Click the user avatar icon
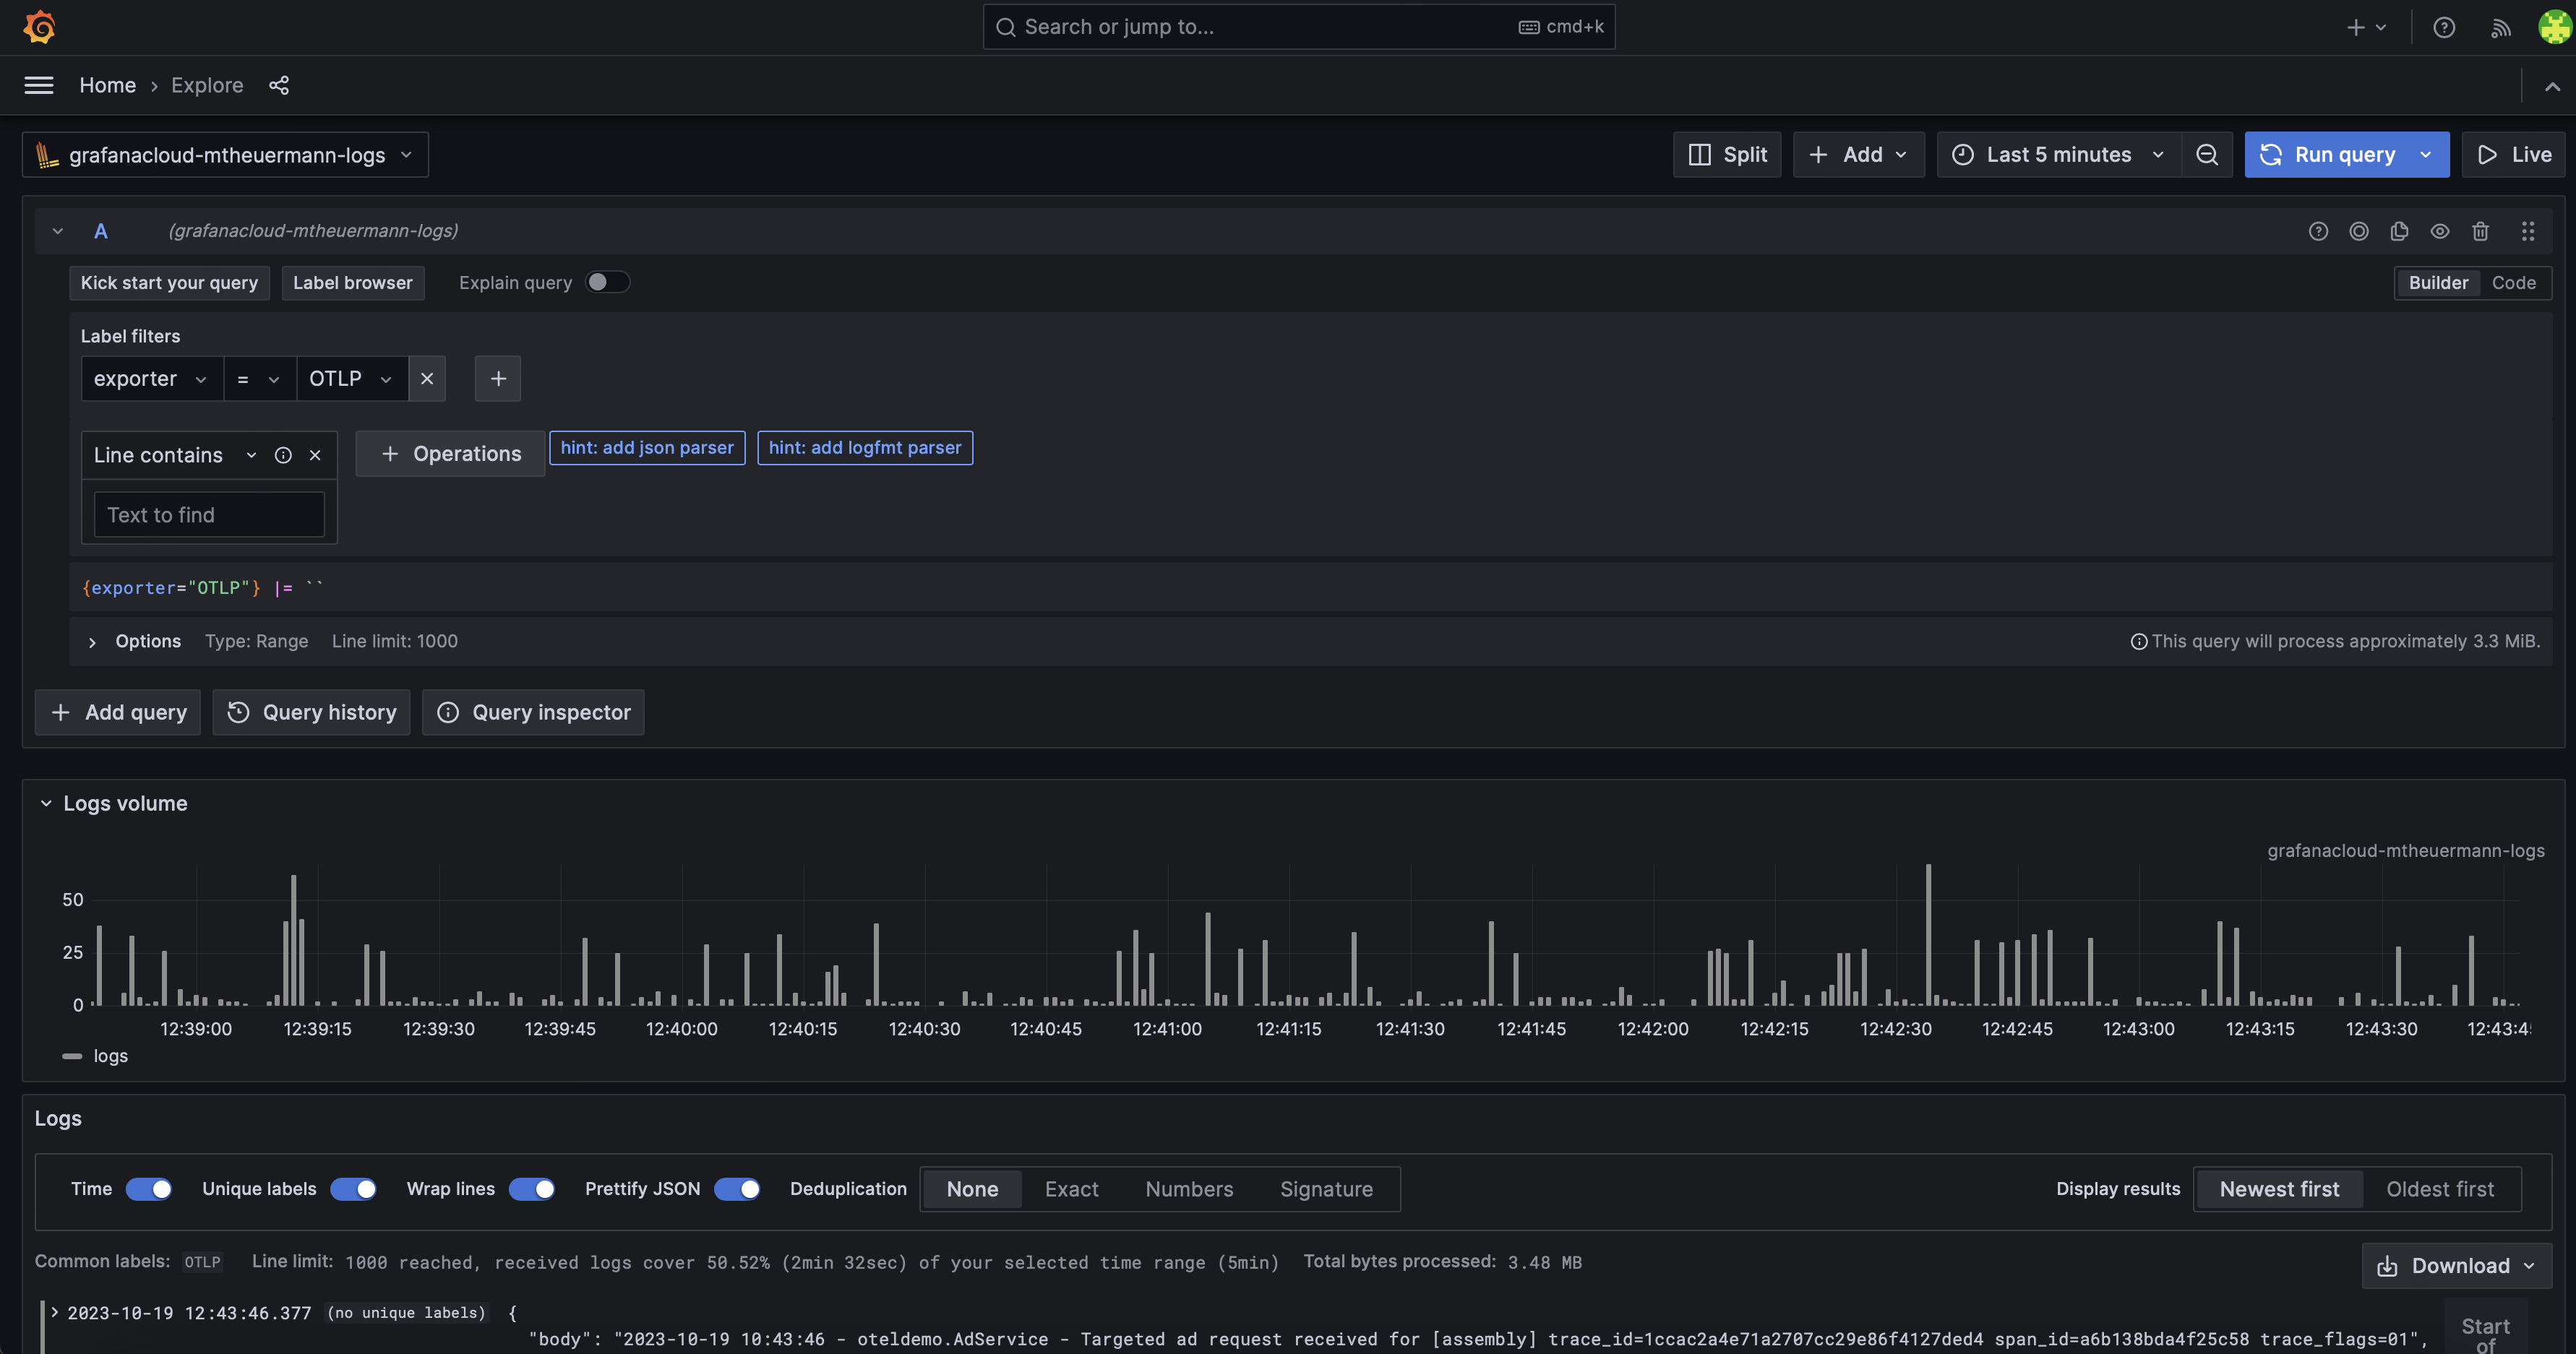This screenshot has width=2576, height=1354. [2554, 27]
